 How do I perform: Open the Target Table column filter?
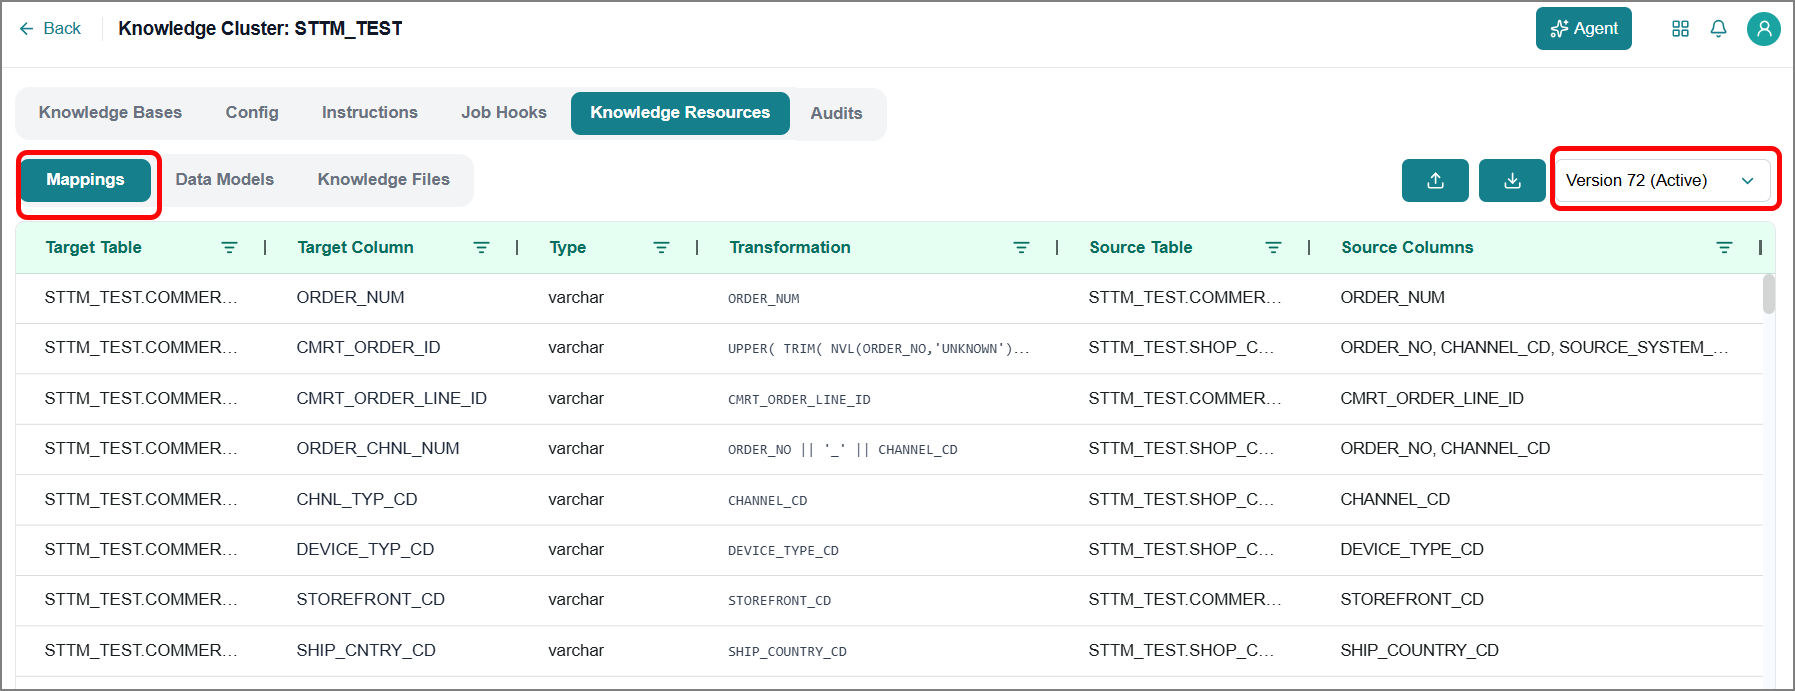tap(229, 247)
